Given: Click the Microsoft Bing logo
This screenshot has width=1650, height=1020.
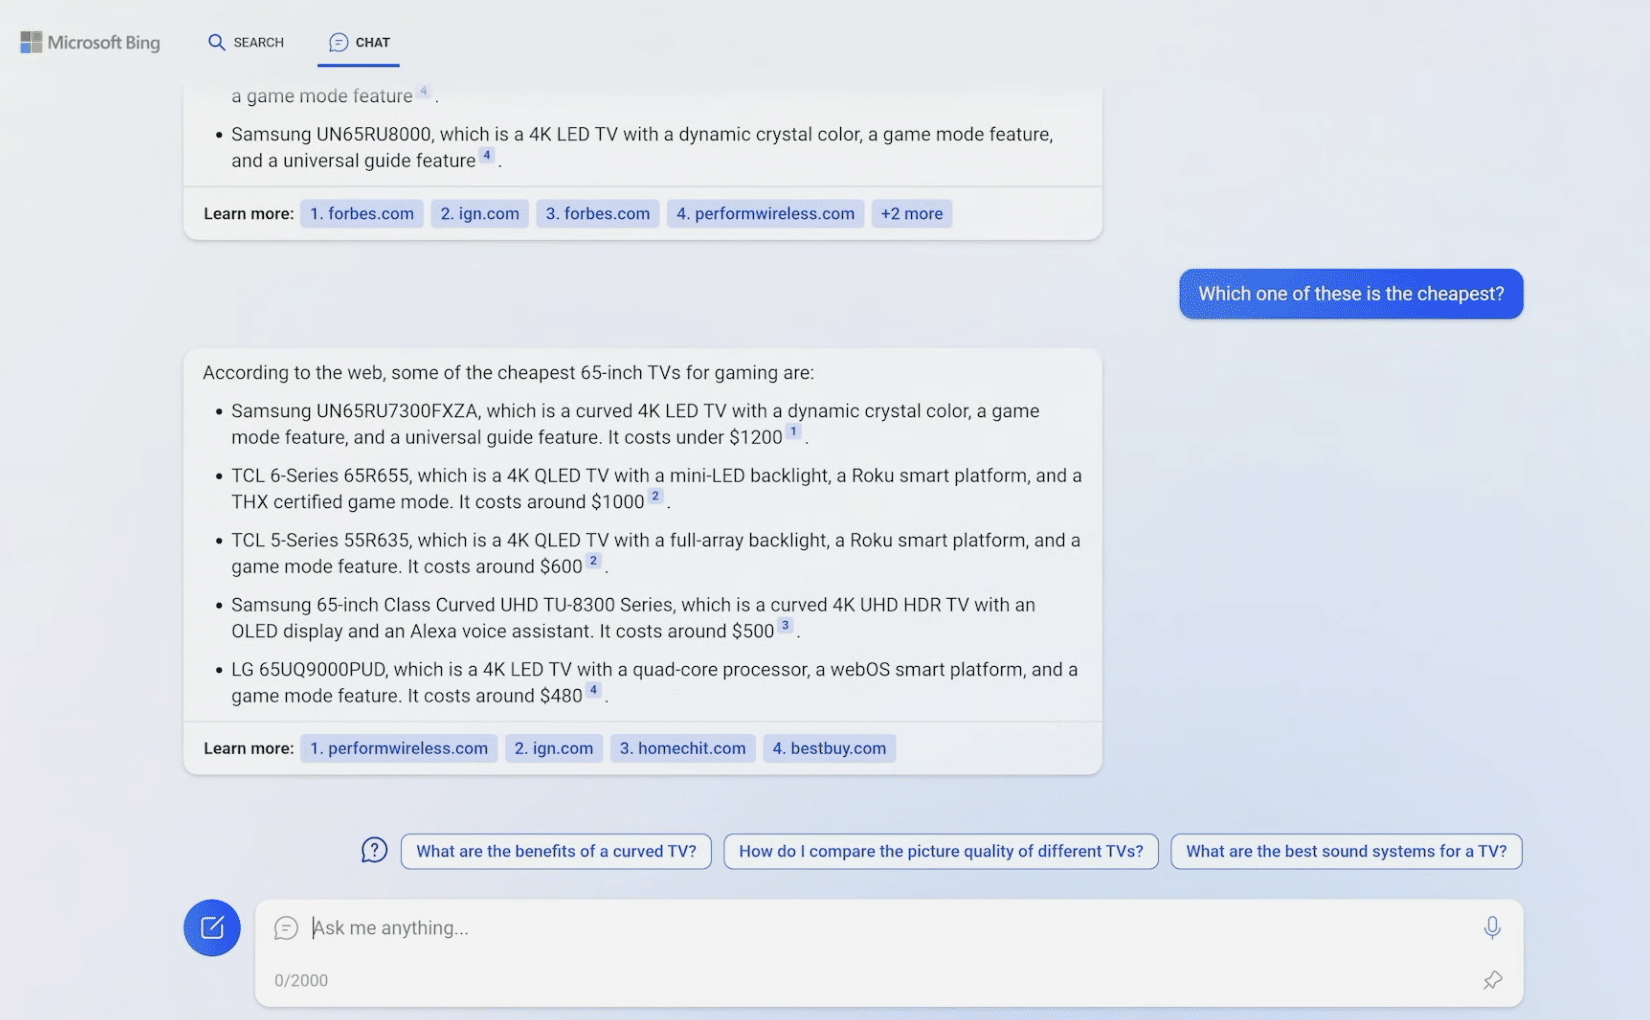Looking at the screenshot, I should click(90, 42).
